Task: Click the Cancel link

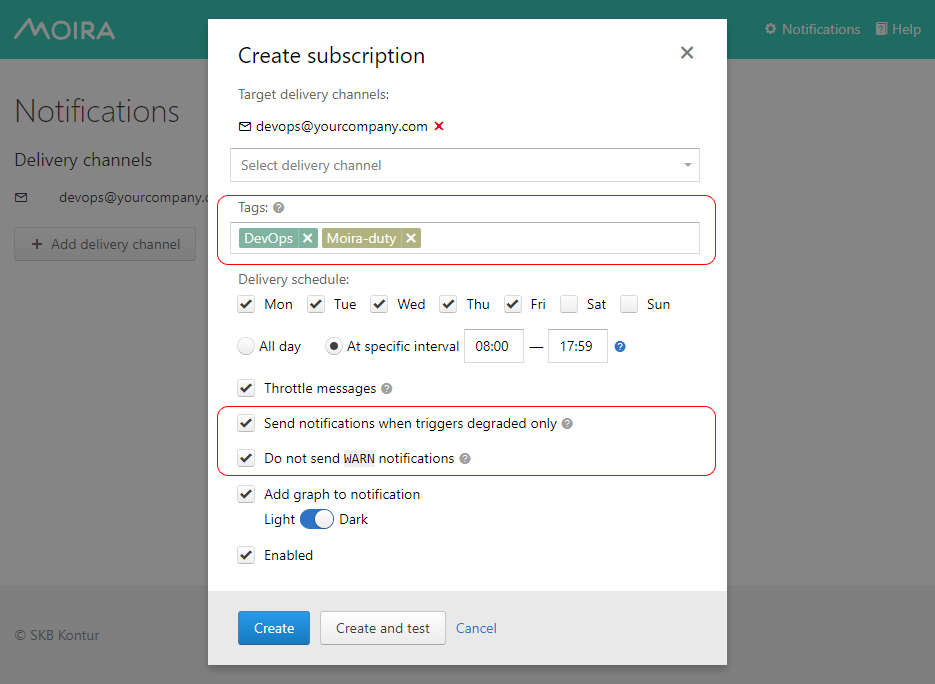Action: pos(476,628)
